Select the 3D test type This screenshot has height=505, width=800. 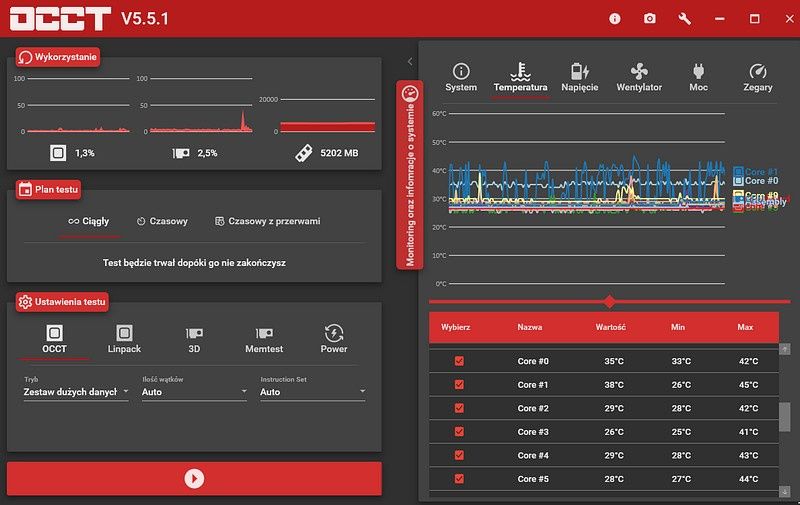pos(194,339)
